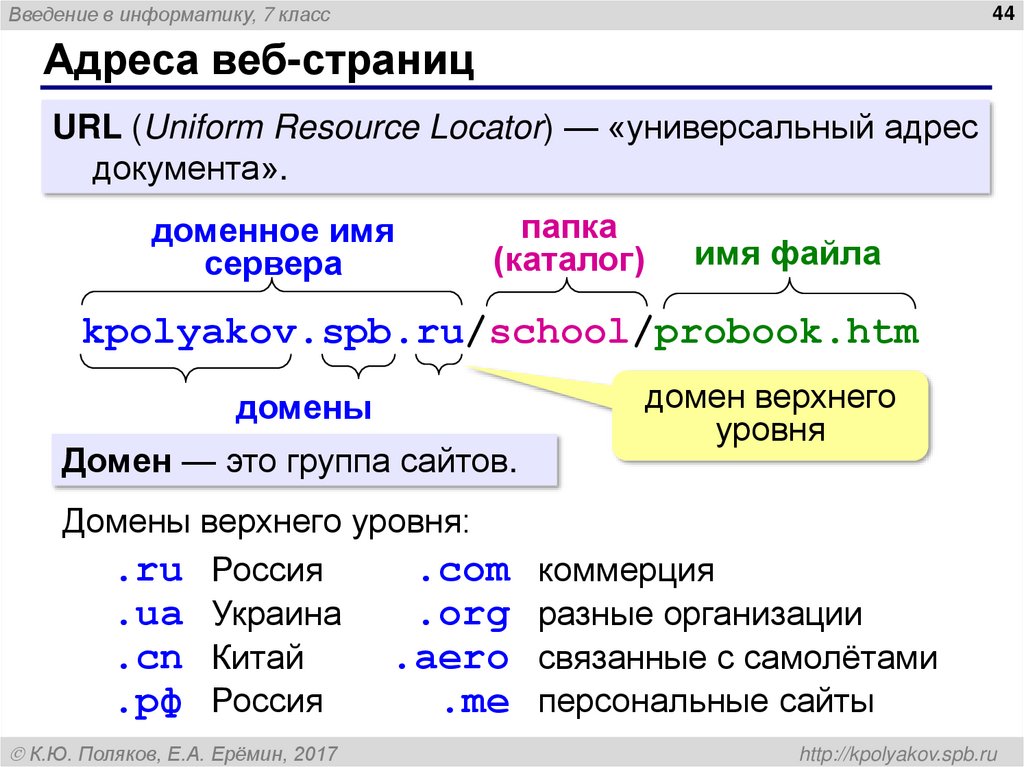Click the filename probook.htm

pos(787,332)
